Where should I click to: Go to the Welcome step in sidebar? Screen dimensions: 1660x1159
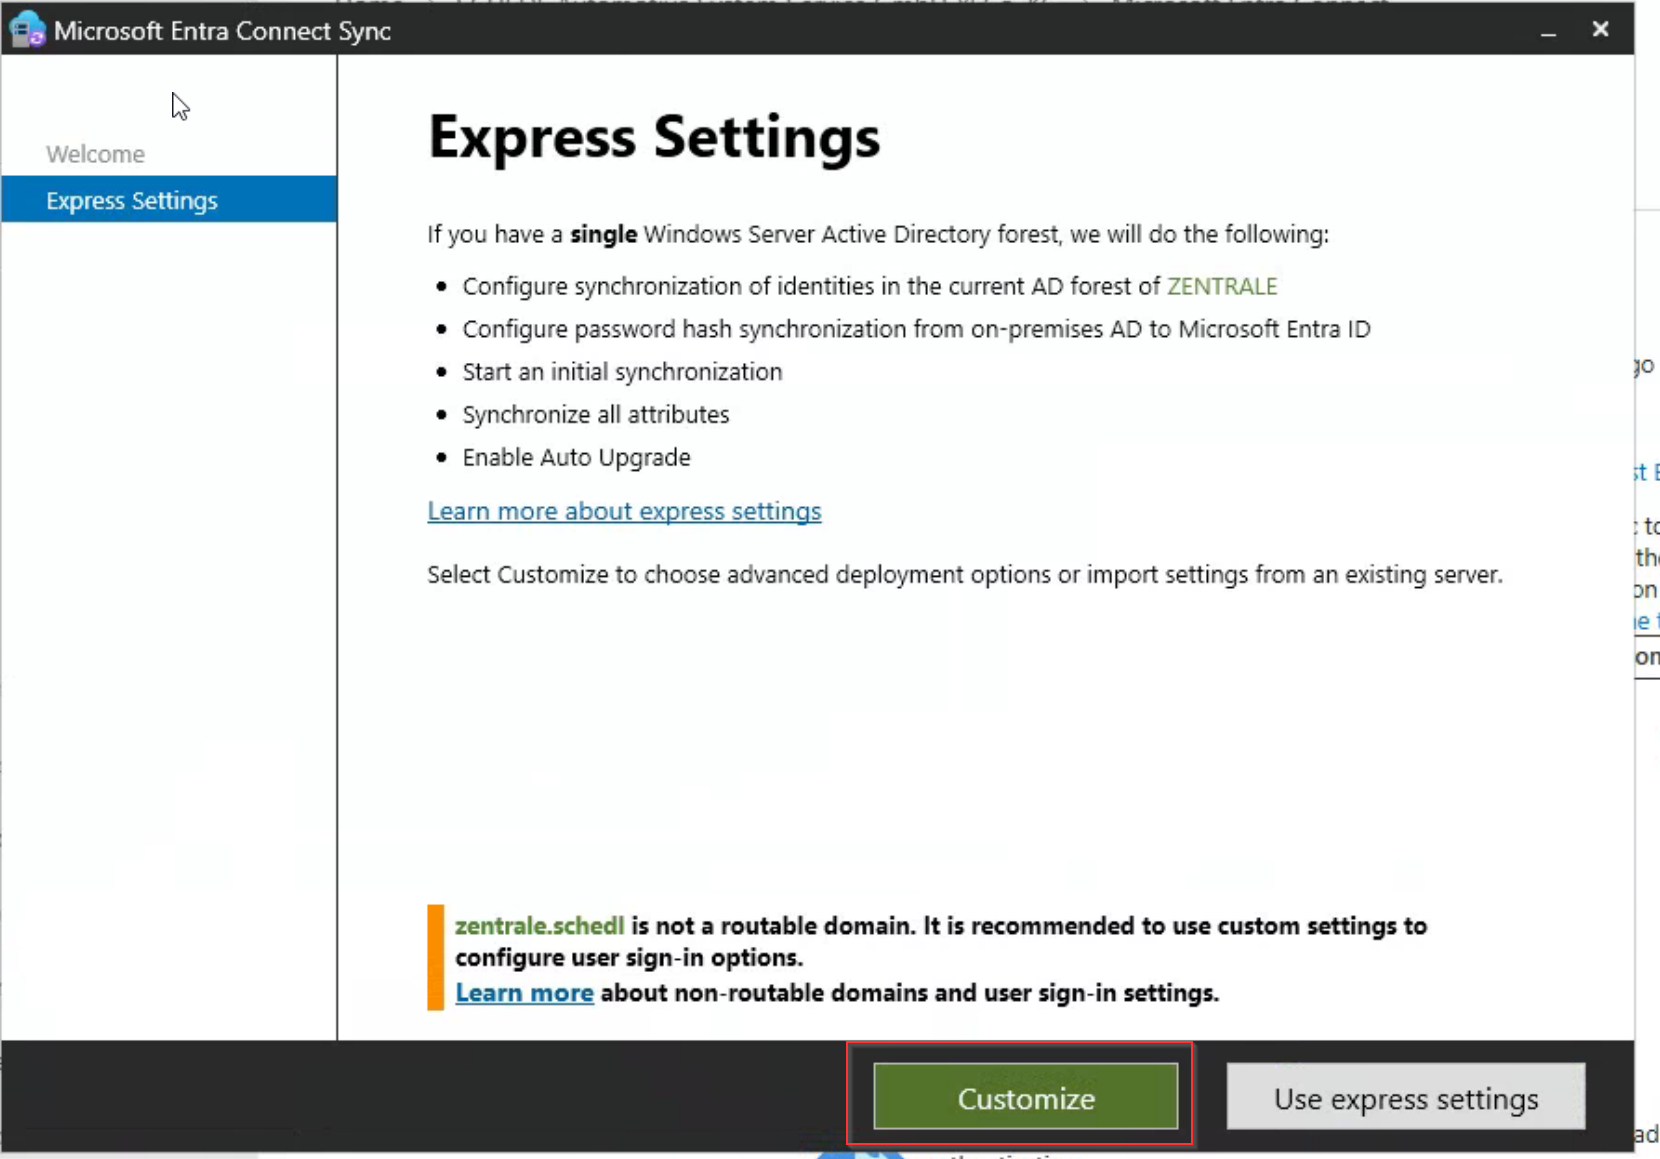[95, 154]
